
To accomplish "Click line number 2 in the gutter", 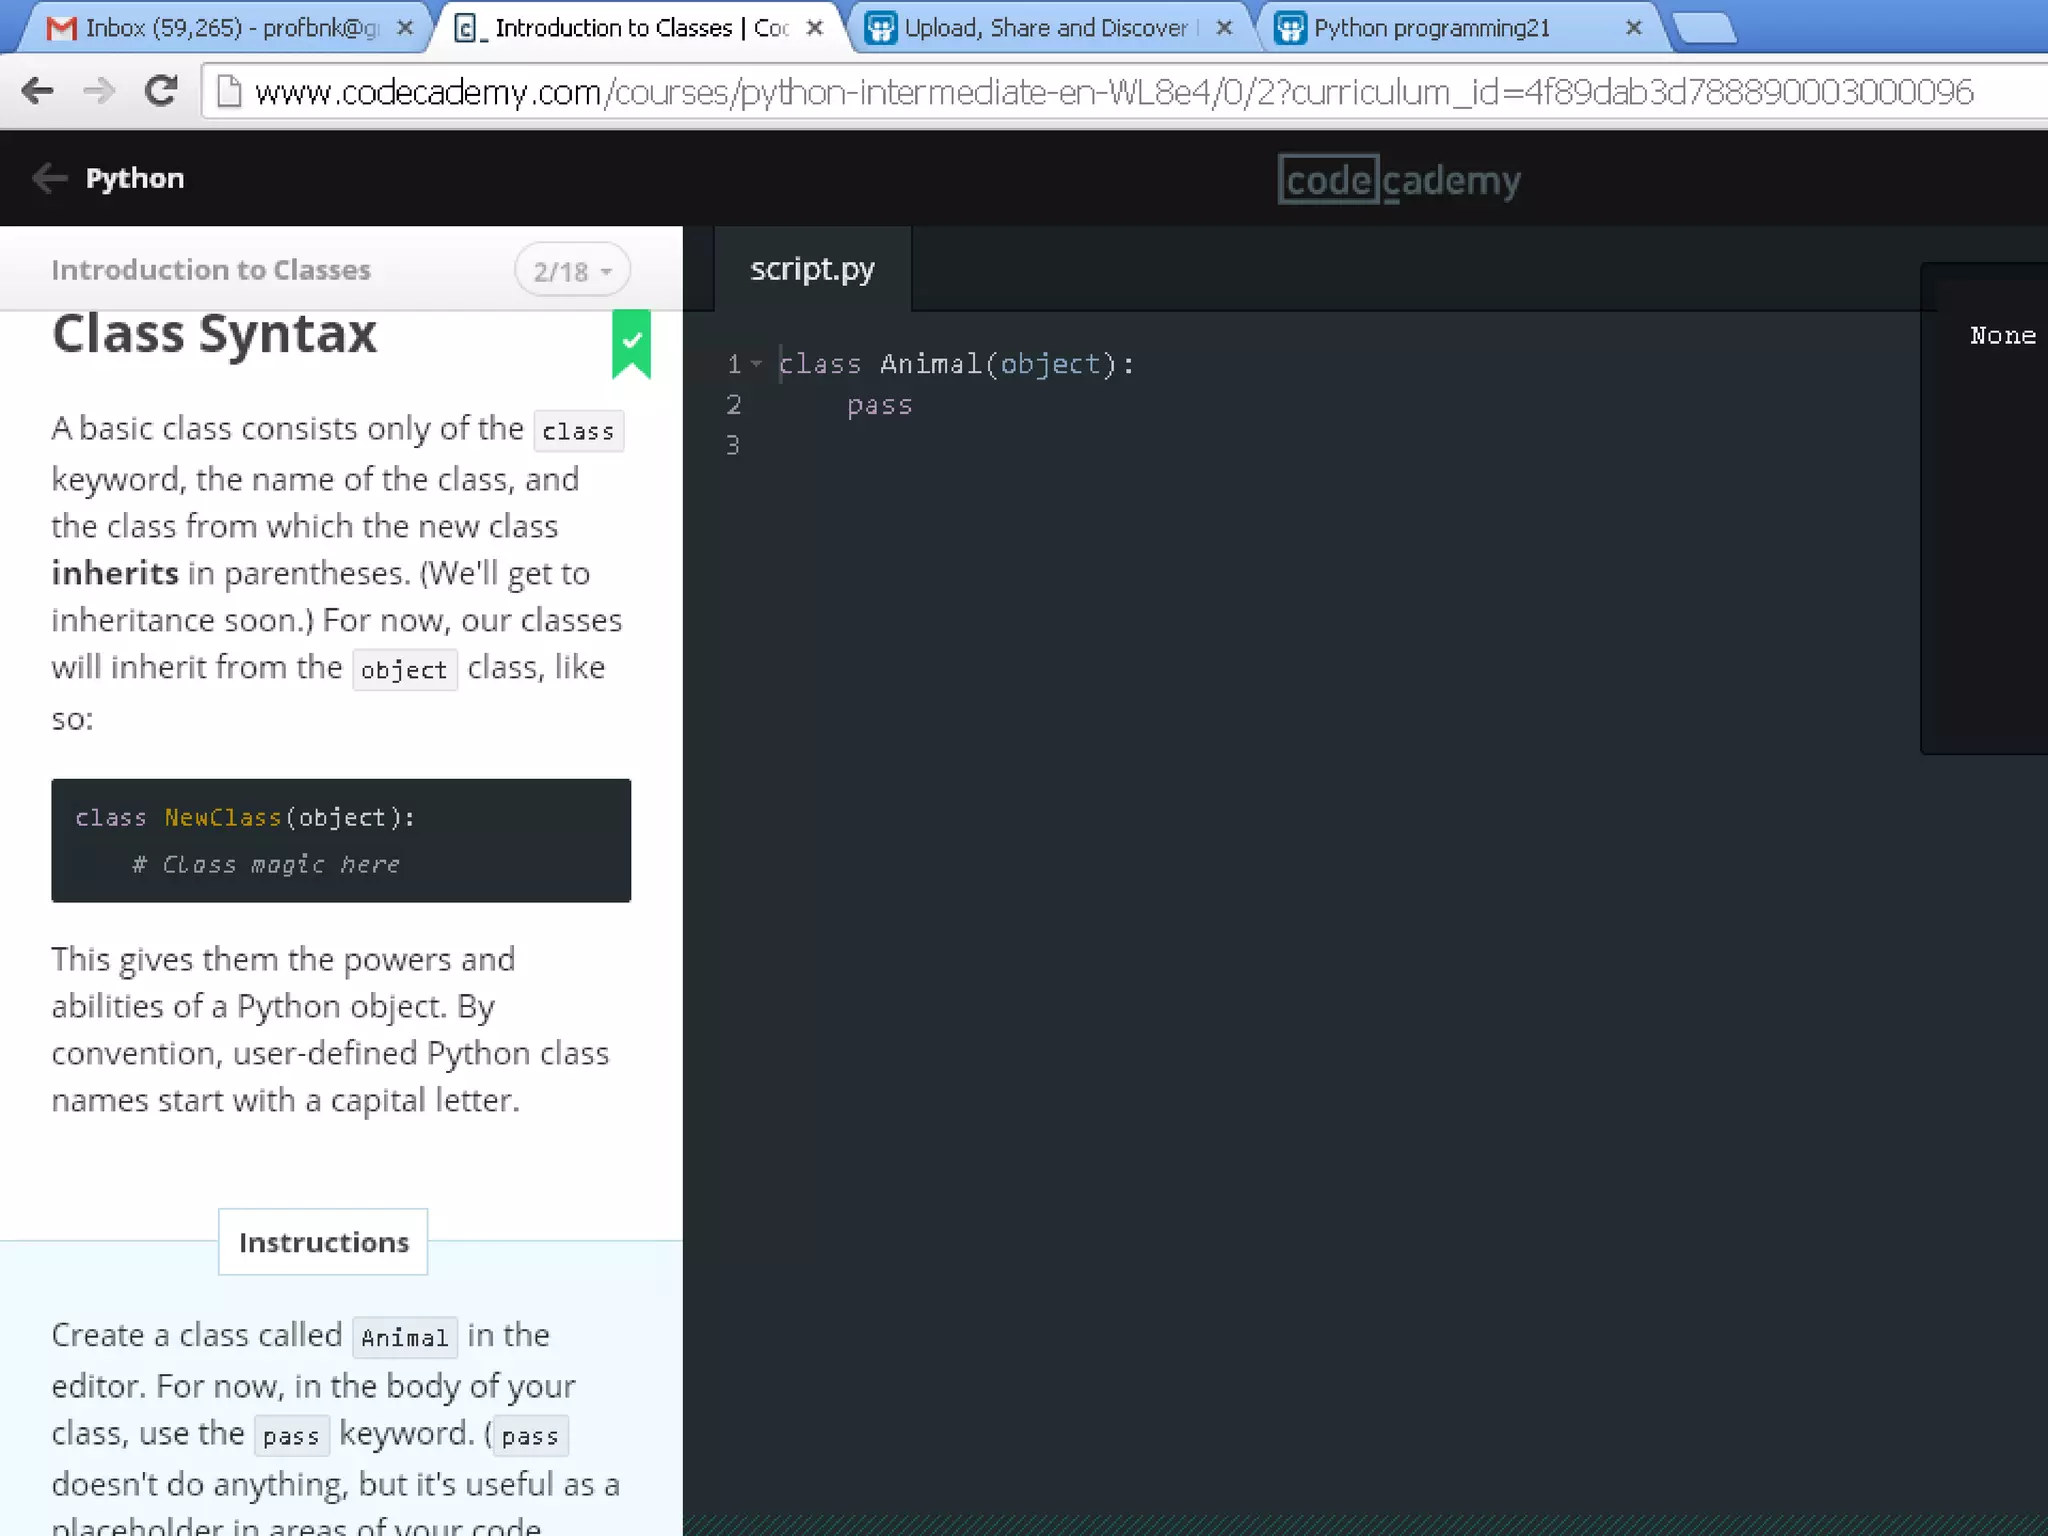I will click(x=734, y=405).
